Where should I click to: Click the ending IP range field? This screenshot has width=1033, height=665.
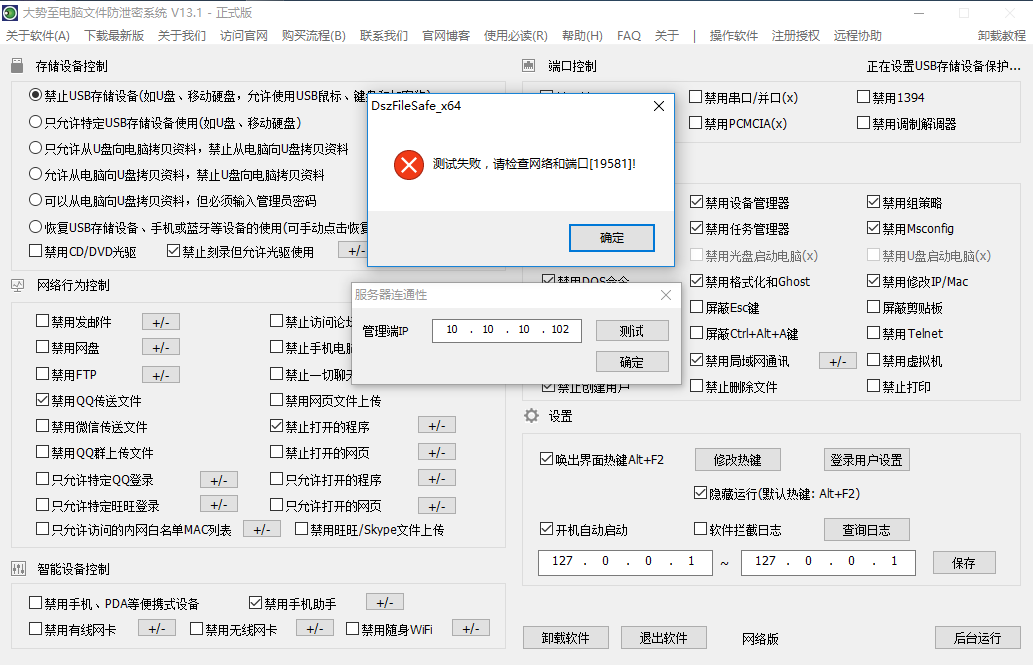coord(828,562)
